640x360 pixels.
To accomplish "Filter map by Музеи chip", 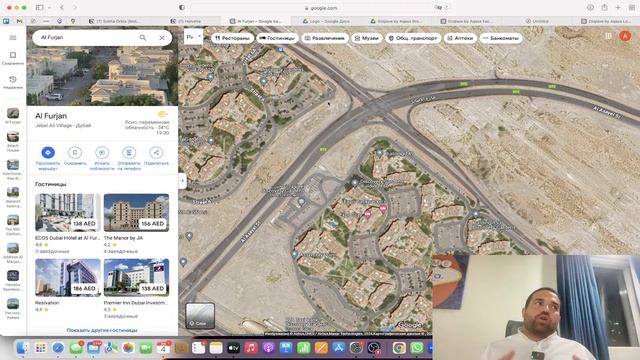I will coord(367,38).
